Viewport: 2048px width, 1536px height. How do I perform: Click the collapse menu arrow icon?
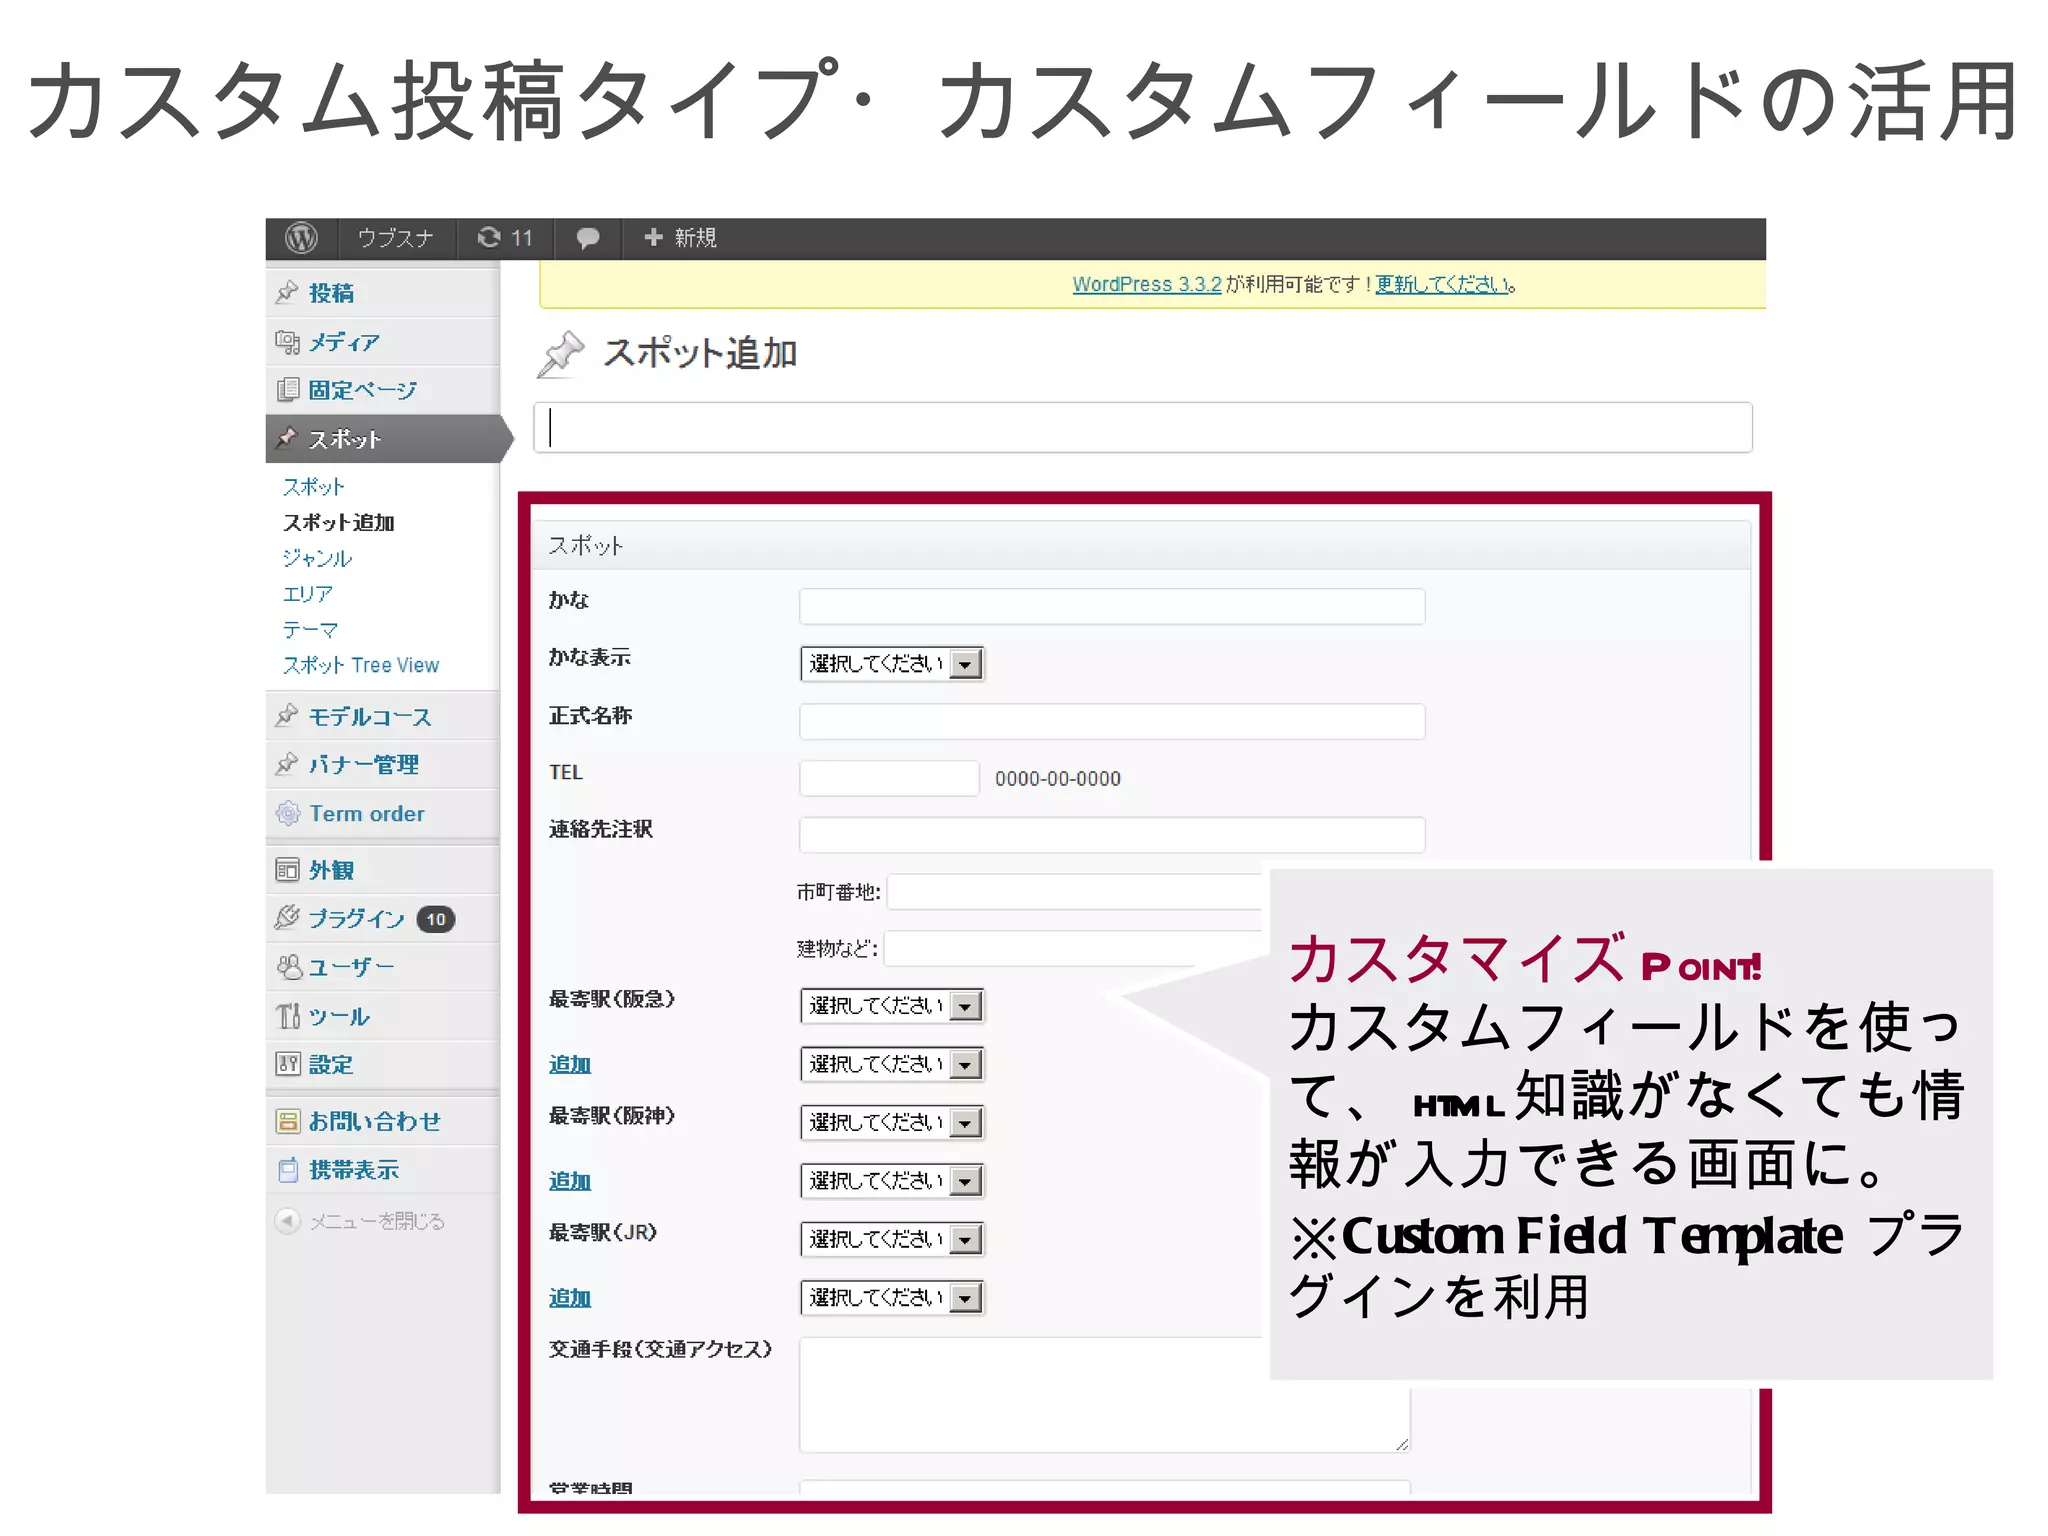pos(287,1221)
